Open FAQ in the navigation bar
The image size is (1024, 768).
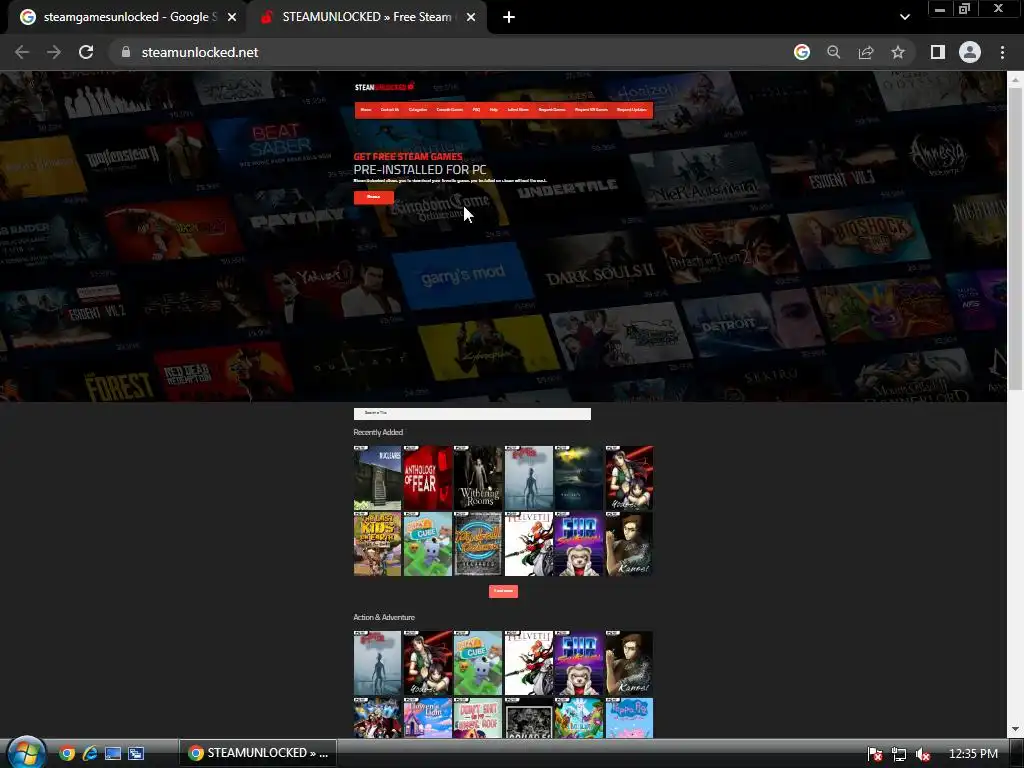click(x=476, y=110)
